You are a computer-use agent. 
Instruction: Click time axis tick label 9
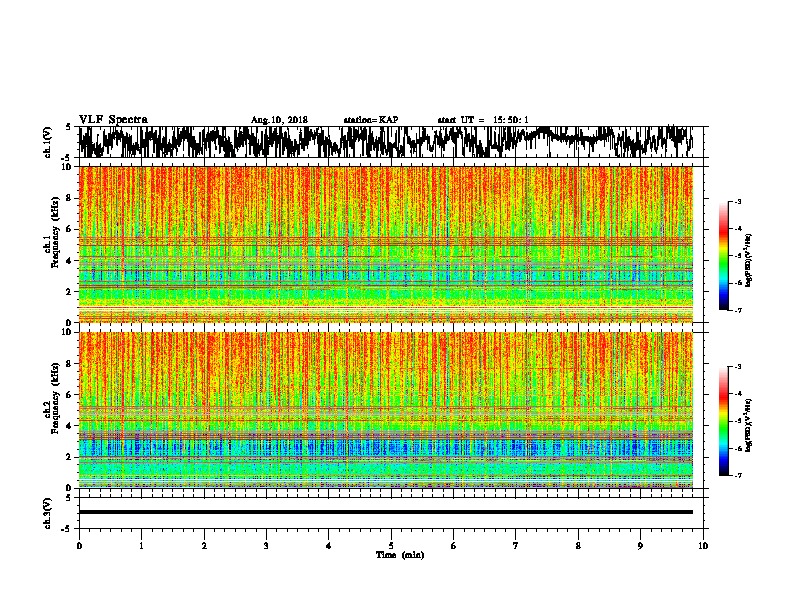[640, 546]
